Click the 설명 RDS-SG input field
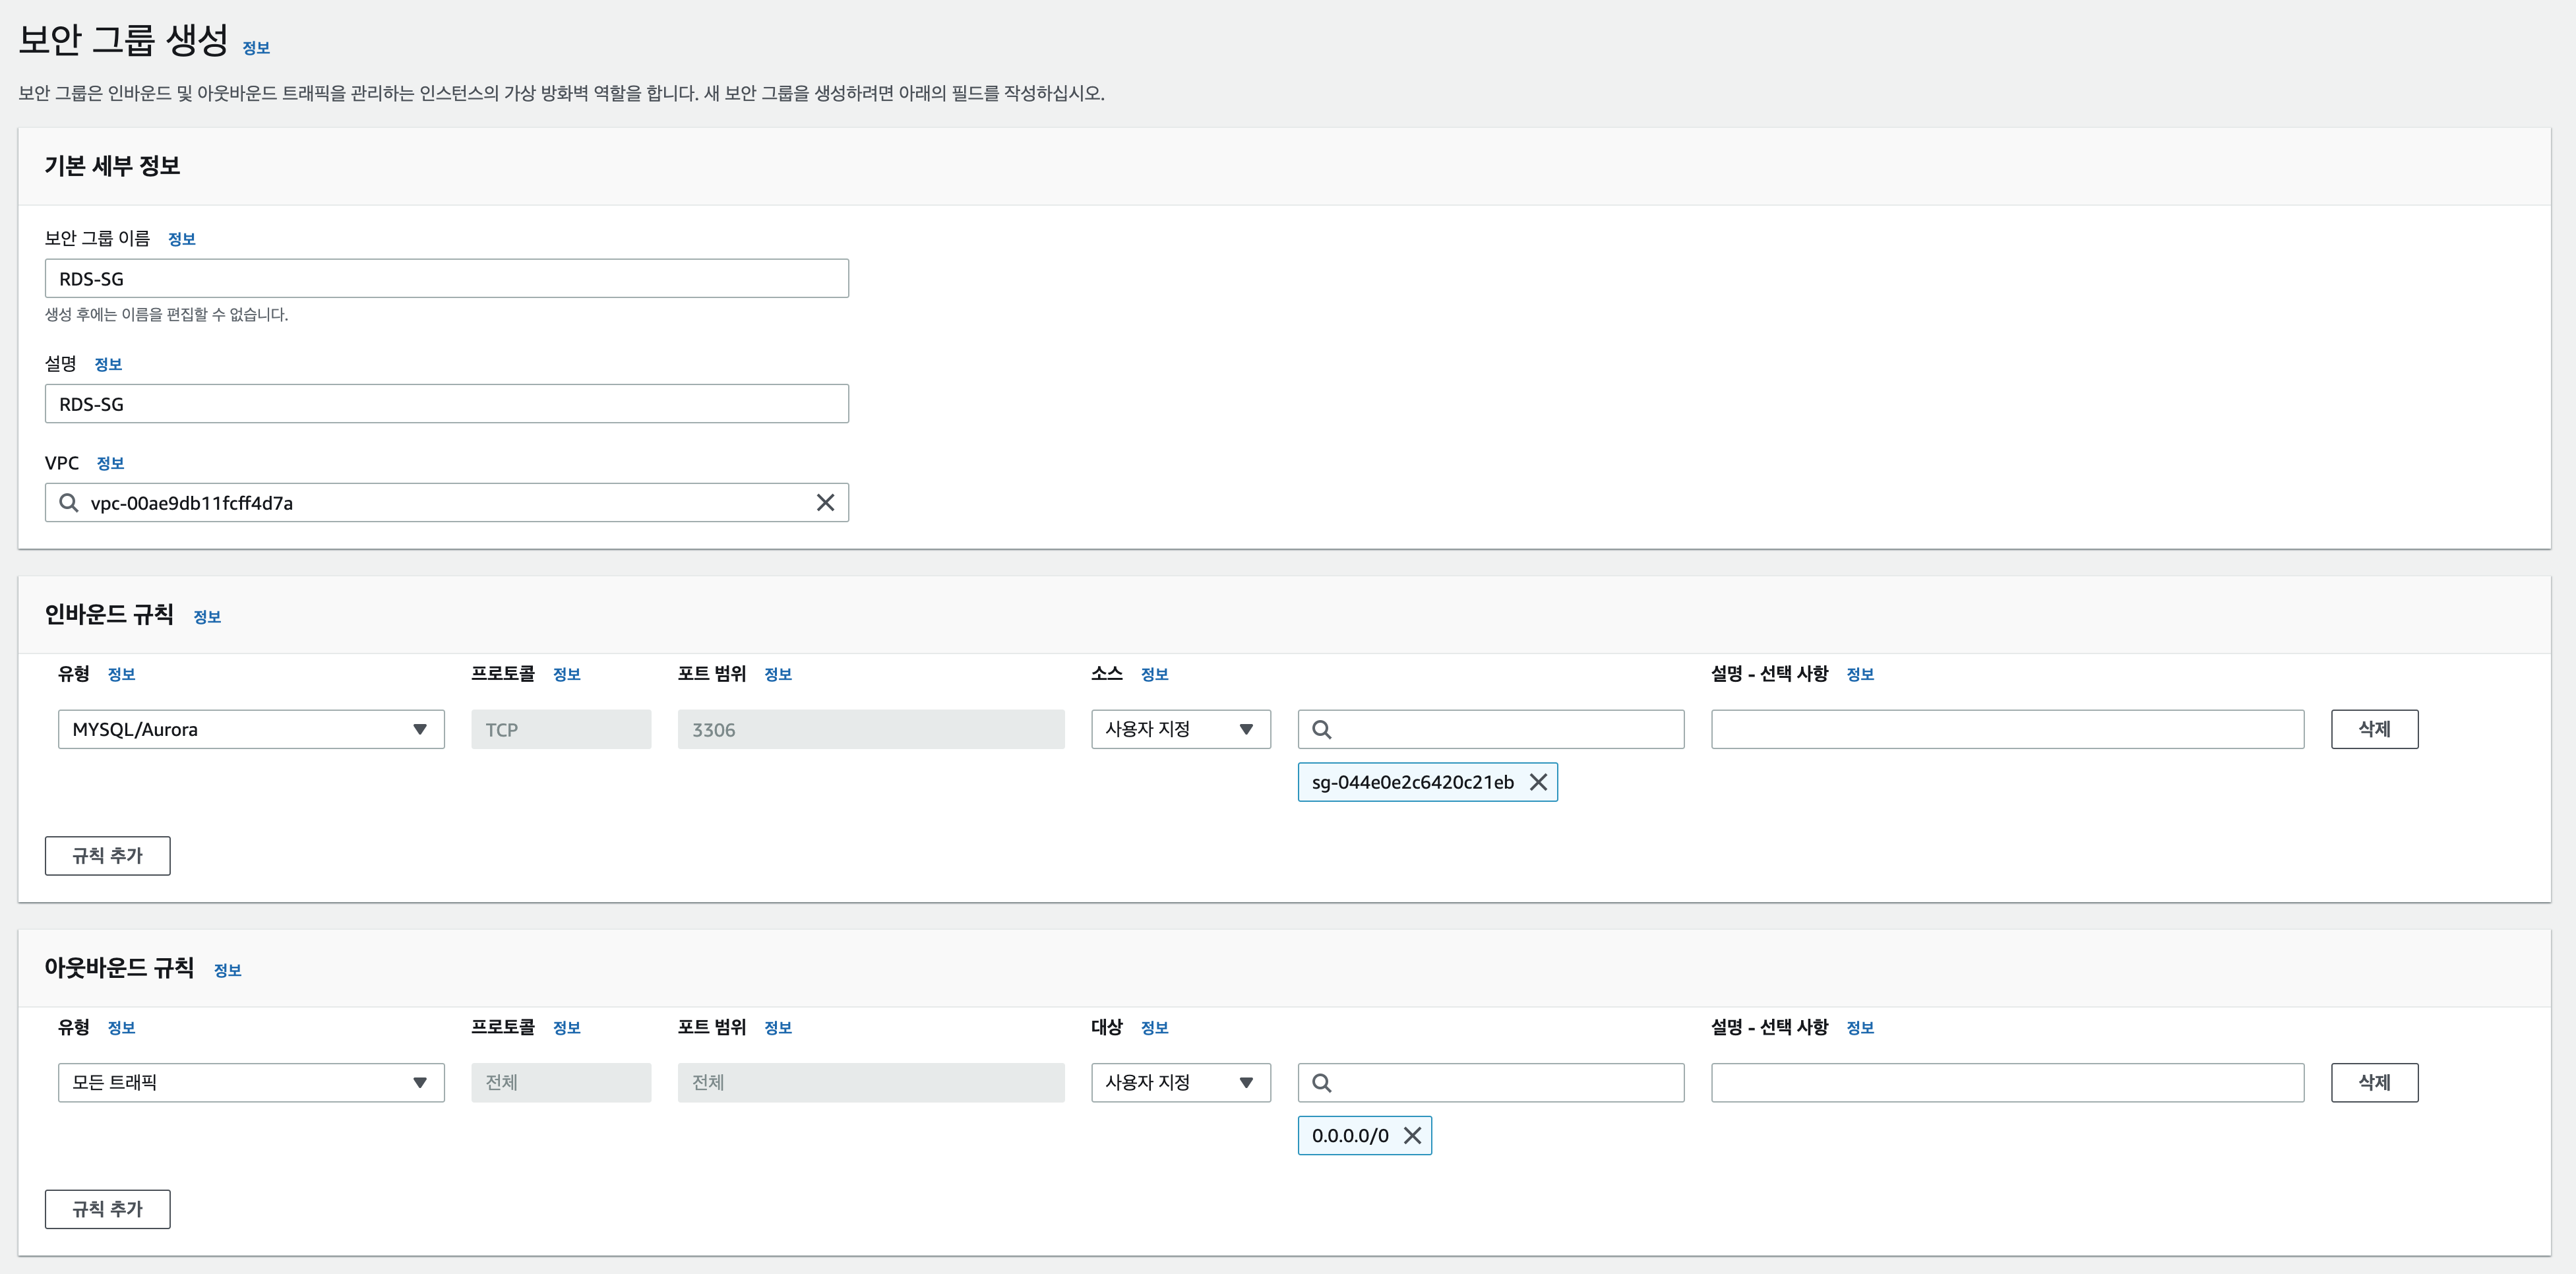The image size is (2576, 1274). tap(446, 404)
